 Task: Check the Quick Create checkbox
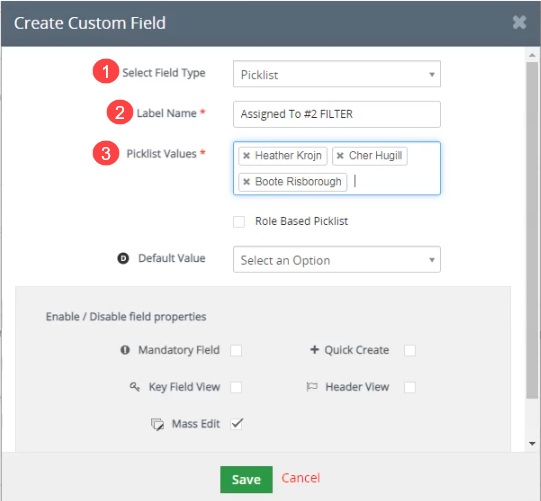click(410, 350)
